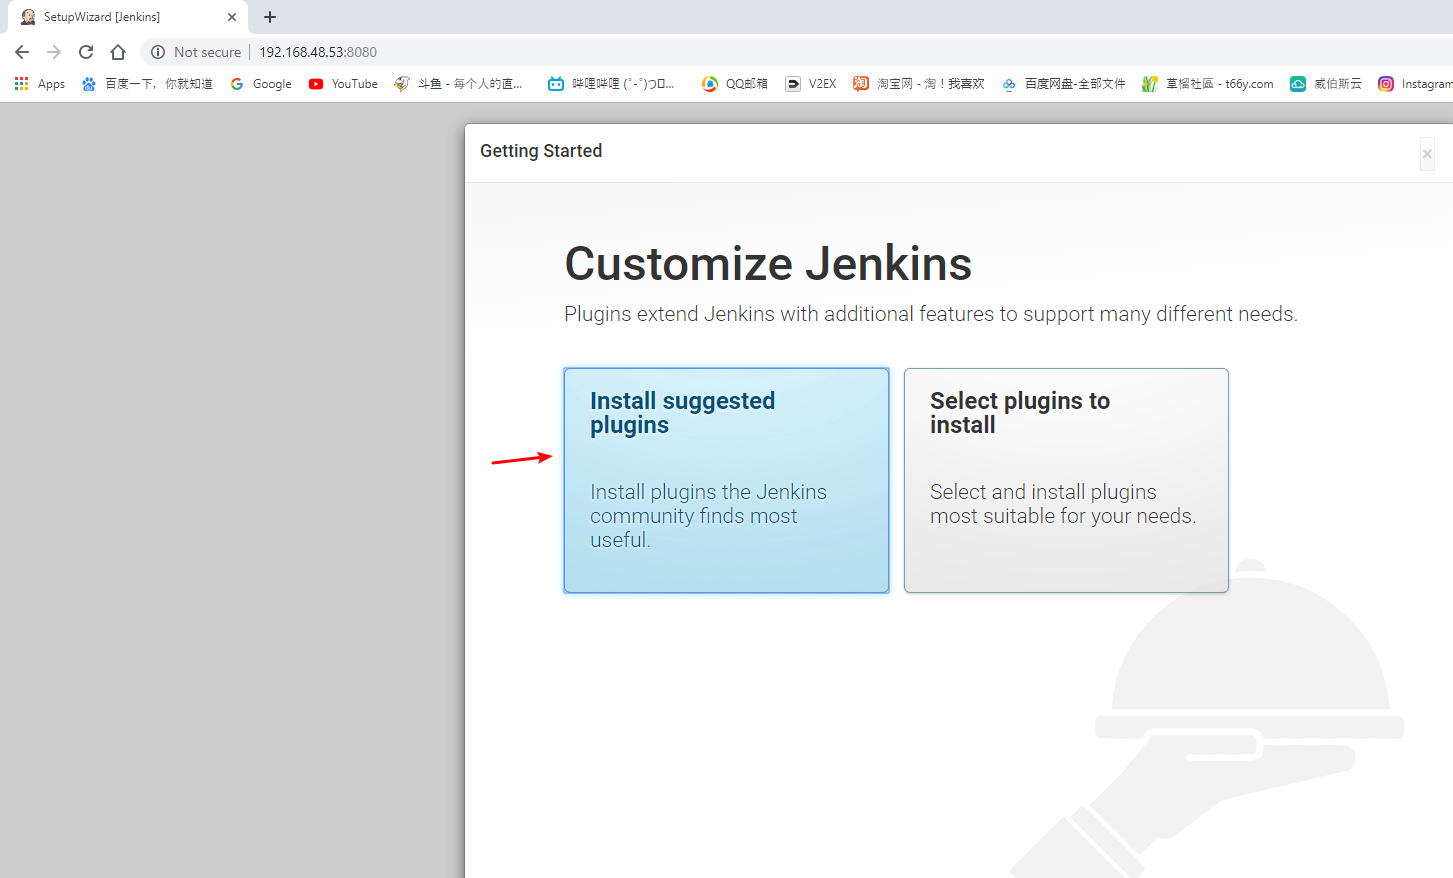The height and width of the screenshot is (878, 1453).
Task: Select the SetupWizard [Jenkins] tab
Action: point(128,17)
